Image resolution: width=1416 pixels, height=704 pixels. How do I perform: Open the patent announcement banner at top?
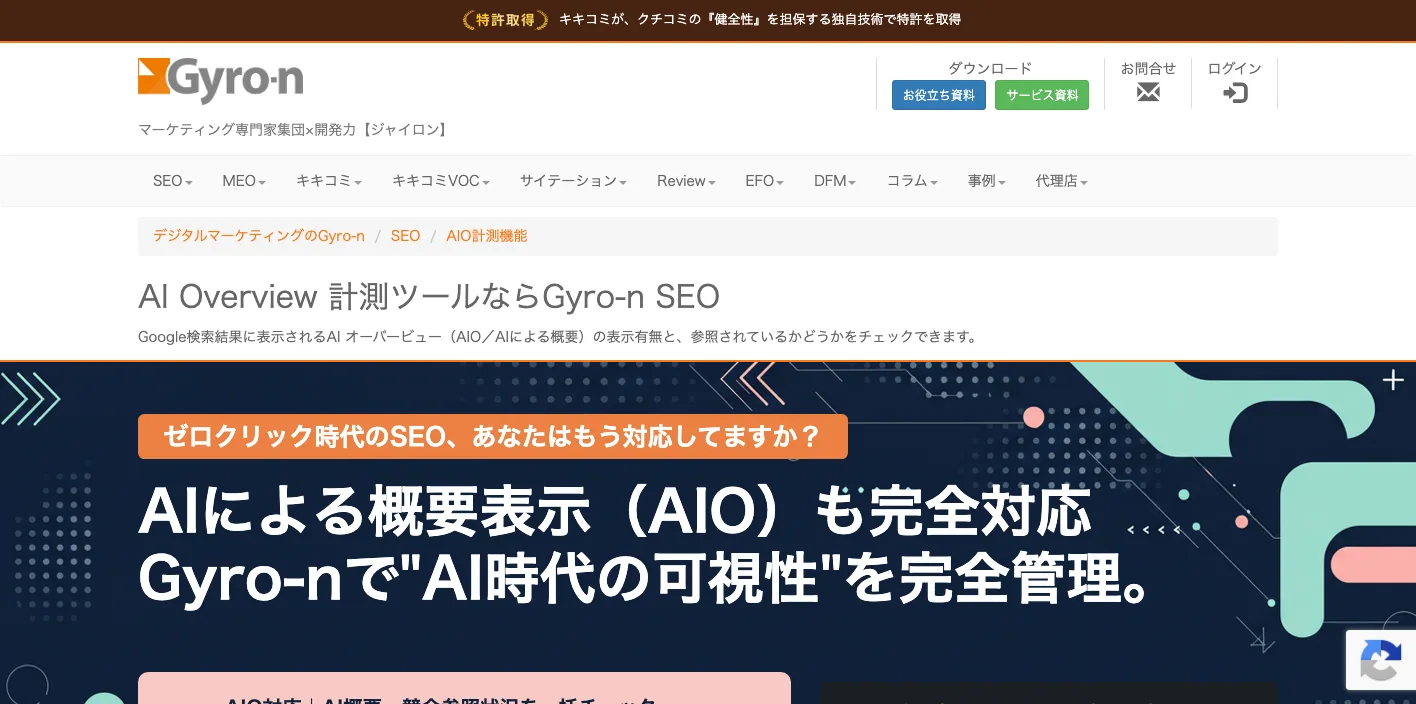point(708,20)
